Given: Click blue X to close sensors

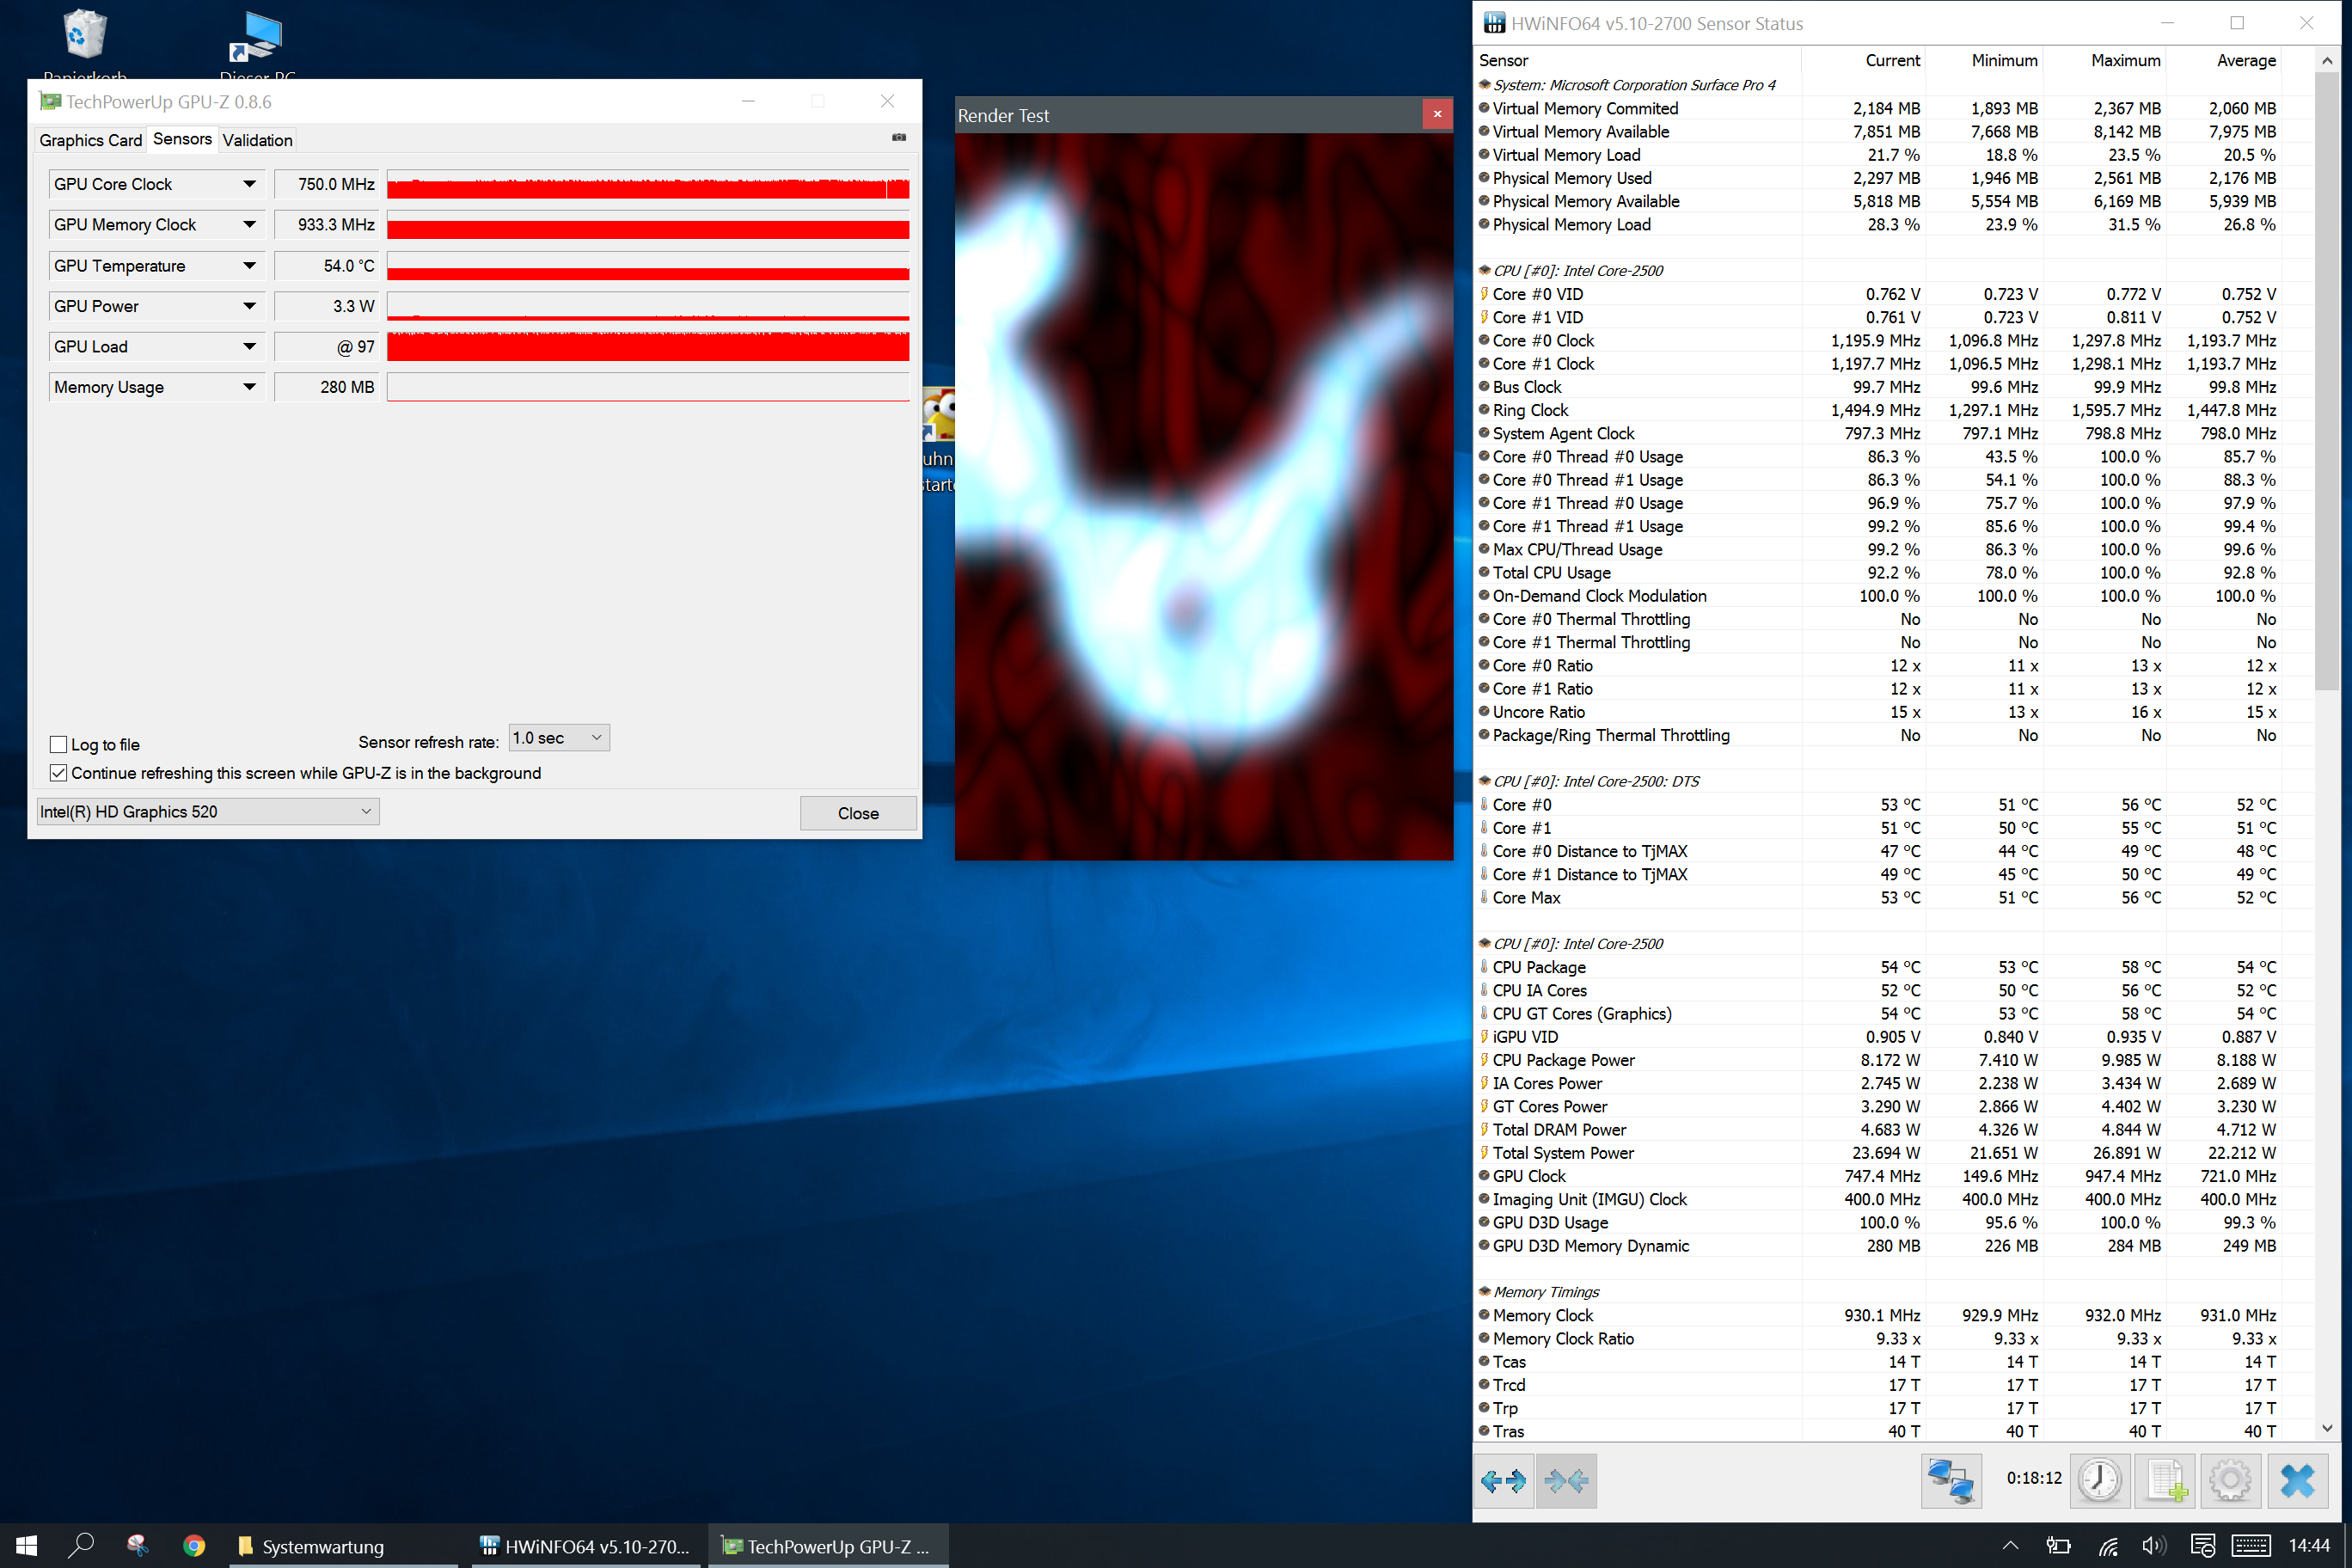Looking at the screenshot, I should click(x=2297, y=1481).
